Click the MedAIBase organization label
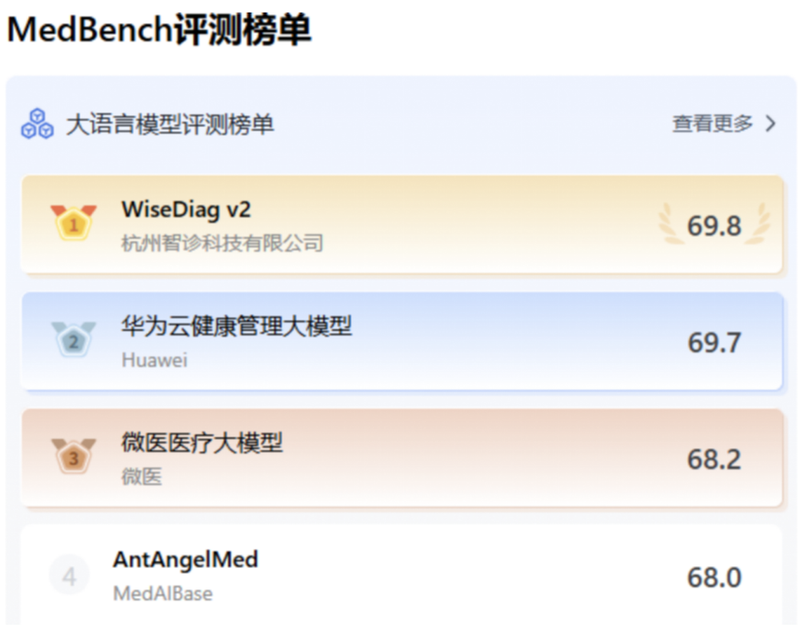Viewport: 800px width, 627px height. click(162, 594)
